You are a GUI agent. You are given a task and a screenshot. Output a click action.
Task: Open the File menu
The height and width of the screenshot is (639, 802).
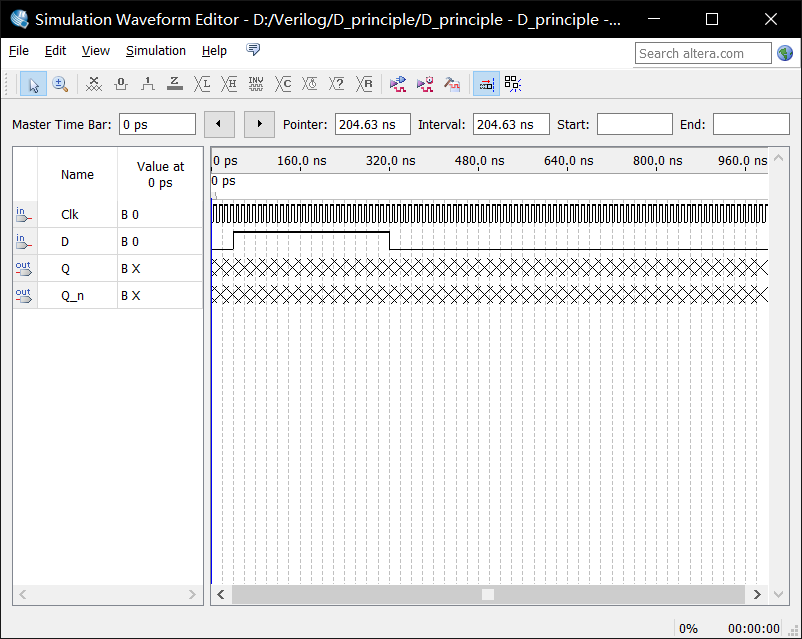(19, 51)
